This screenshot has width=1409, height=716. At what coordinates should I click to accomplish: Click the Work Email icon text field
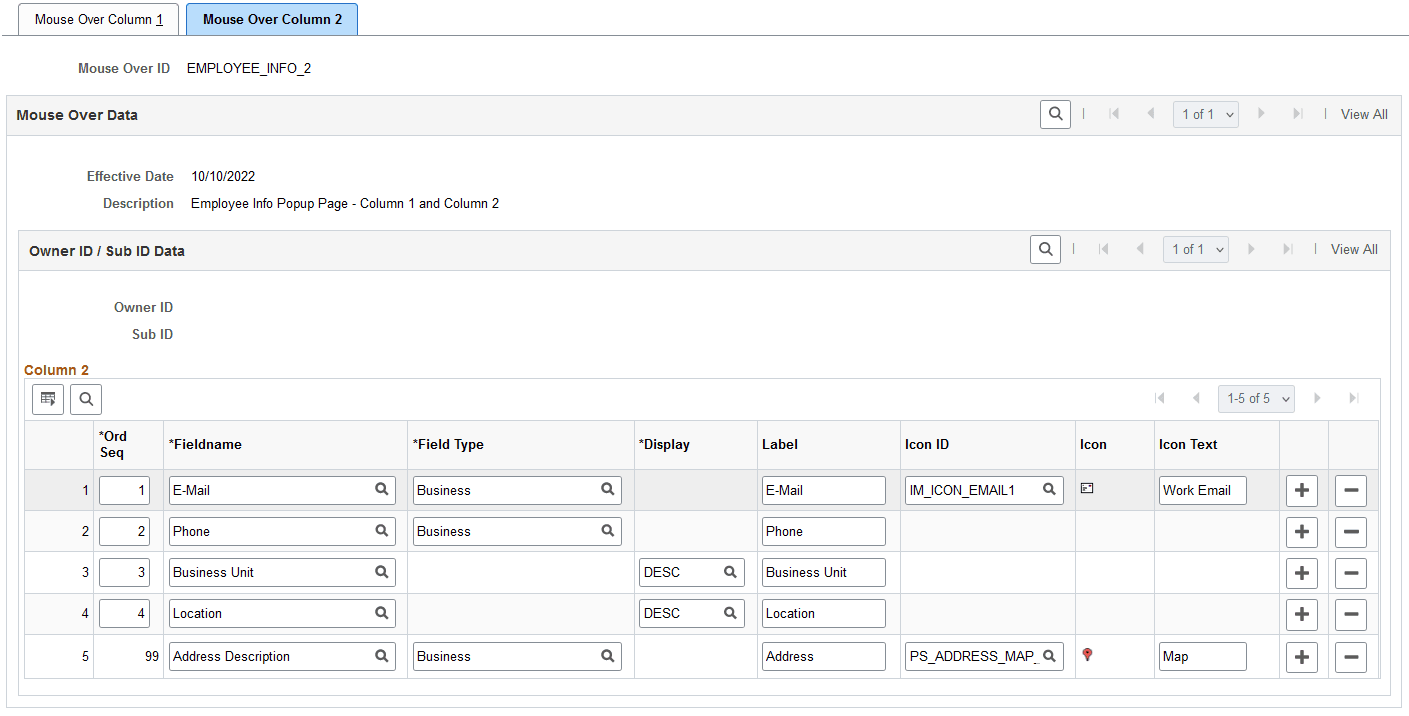pos(1203,490)
